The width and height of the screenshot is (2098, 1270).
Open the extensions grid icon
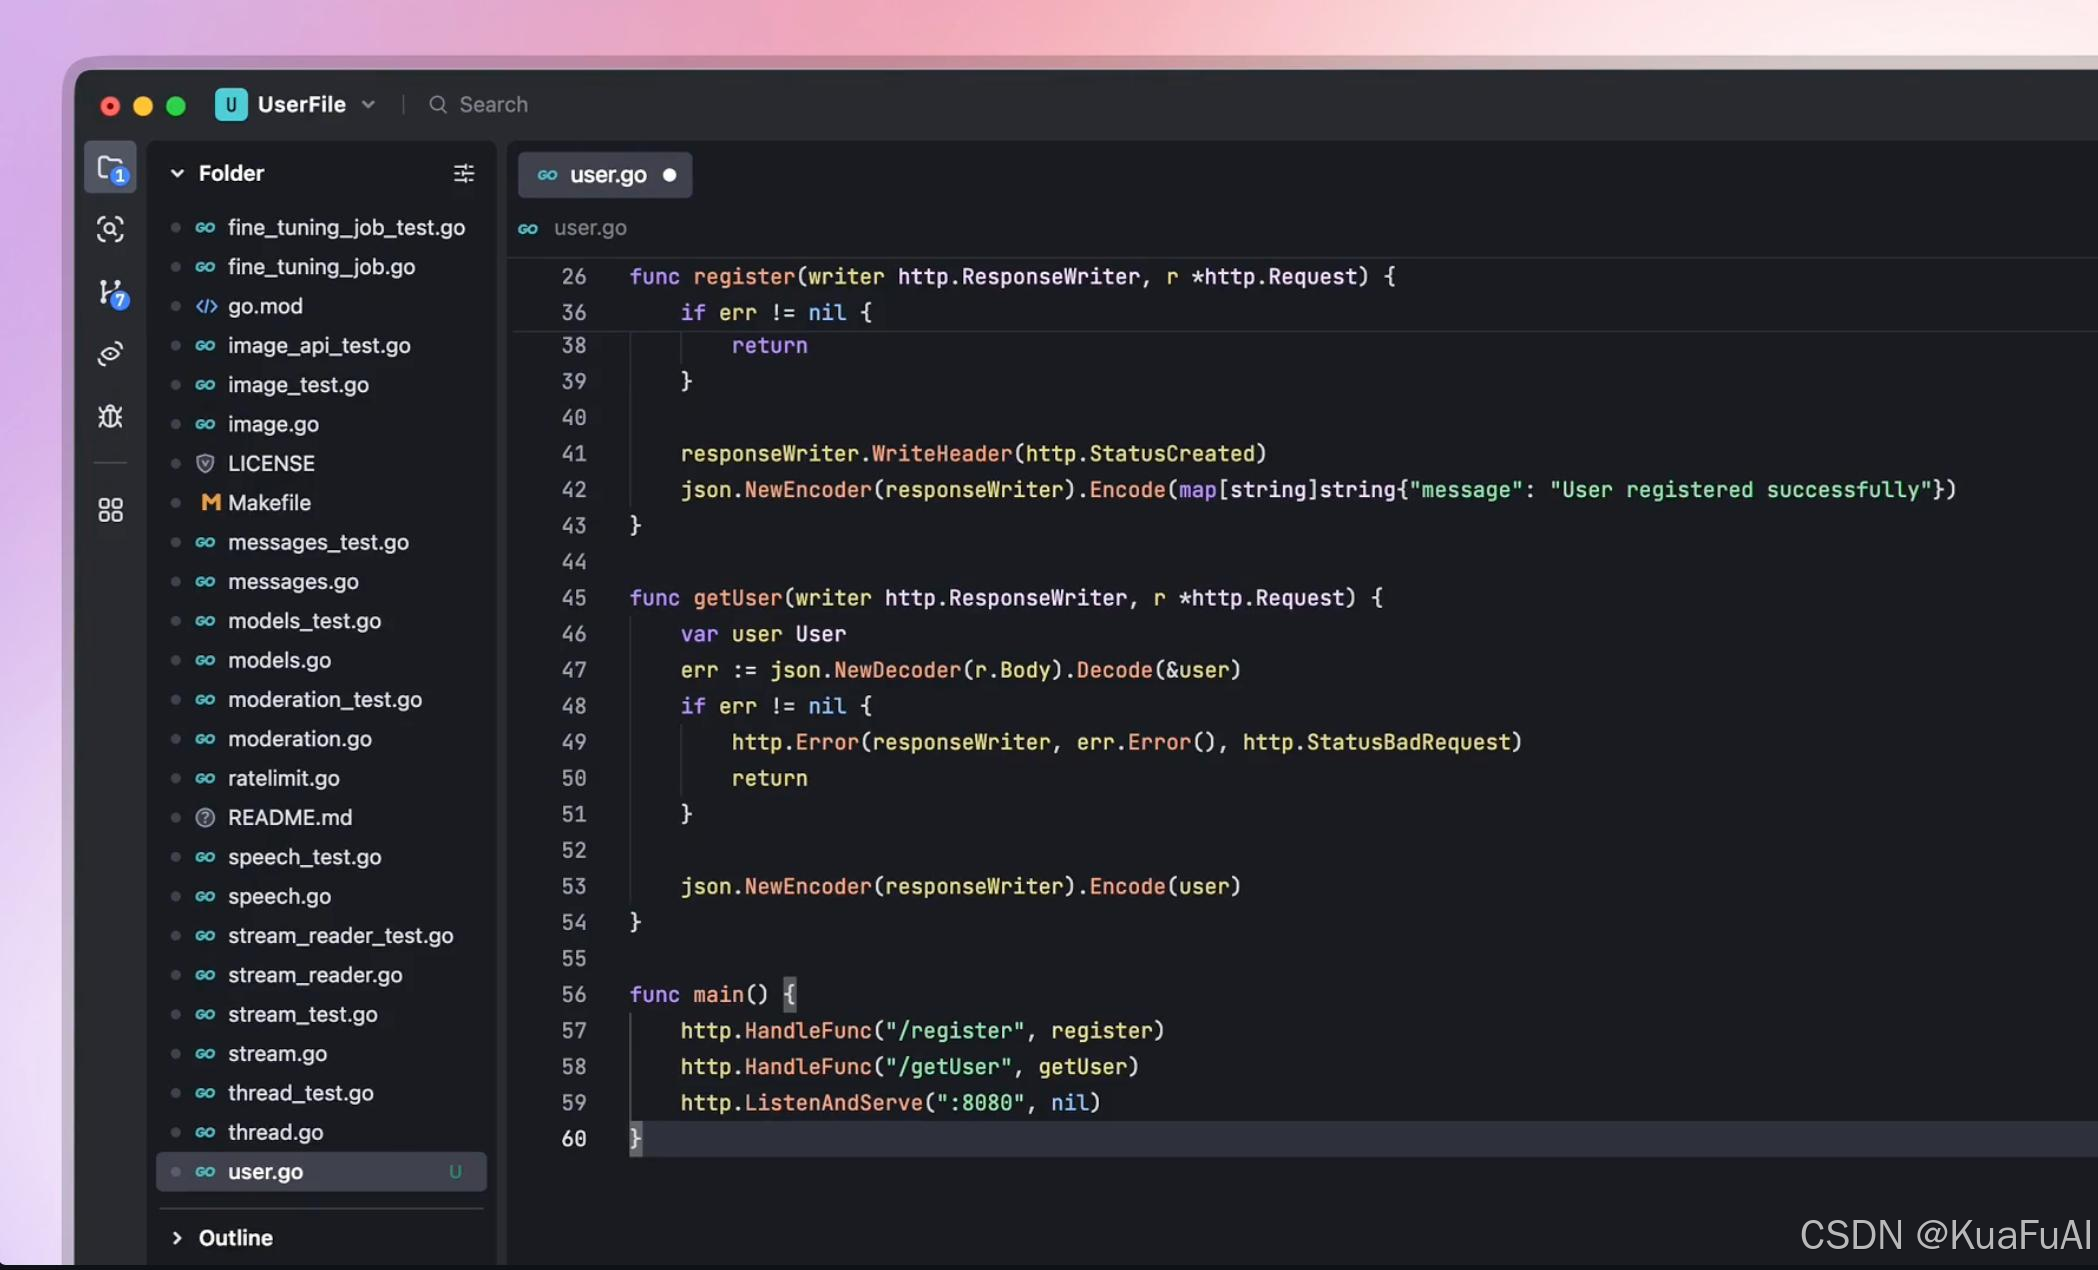point(110,510)
